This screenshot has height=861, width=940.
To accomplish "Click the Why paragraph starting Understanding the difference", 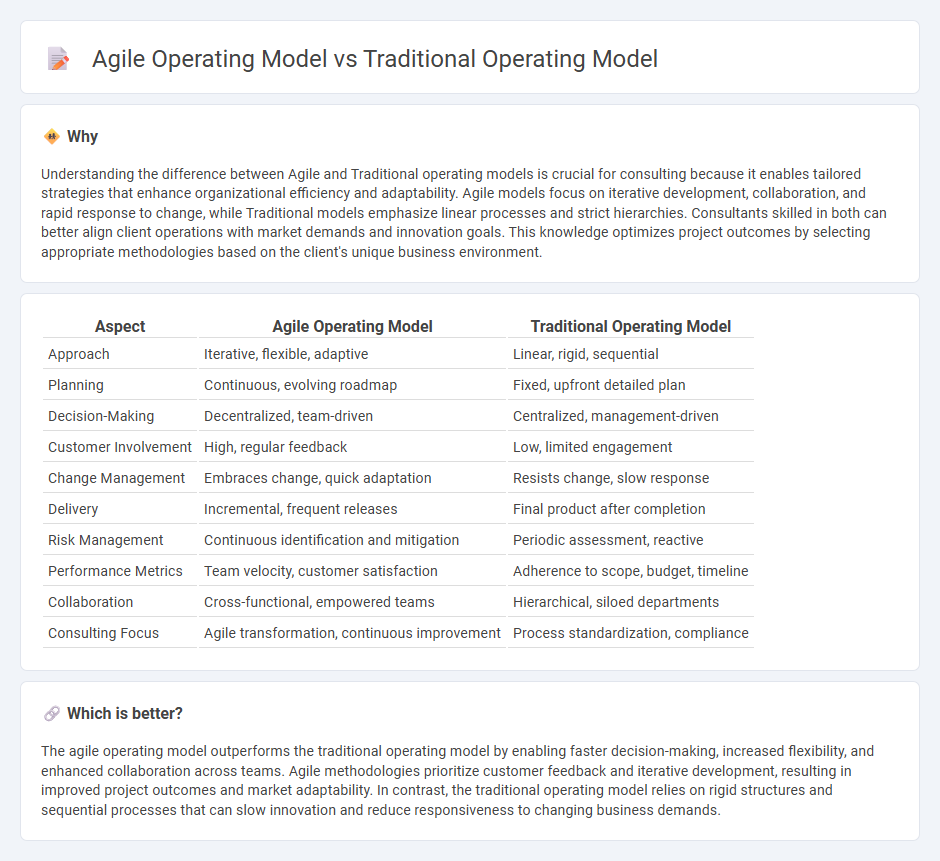I will click(x=464, y=213).
